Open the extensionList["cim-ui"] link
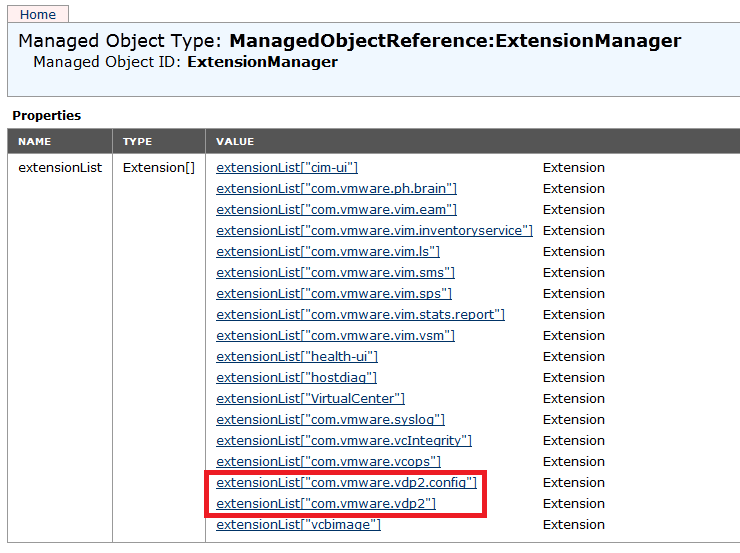This screenshot has width=740, height=553. [x=287, y=168]
